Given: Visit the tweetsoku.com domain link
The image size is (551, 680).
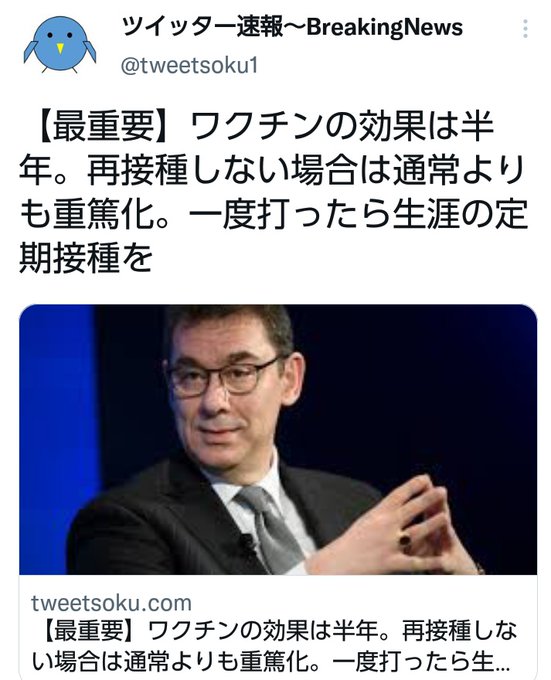Looking at the screenshot, I should tap(111, 603).
